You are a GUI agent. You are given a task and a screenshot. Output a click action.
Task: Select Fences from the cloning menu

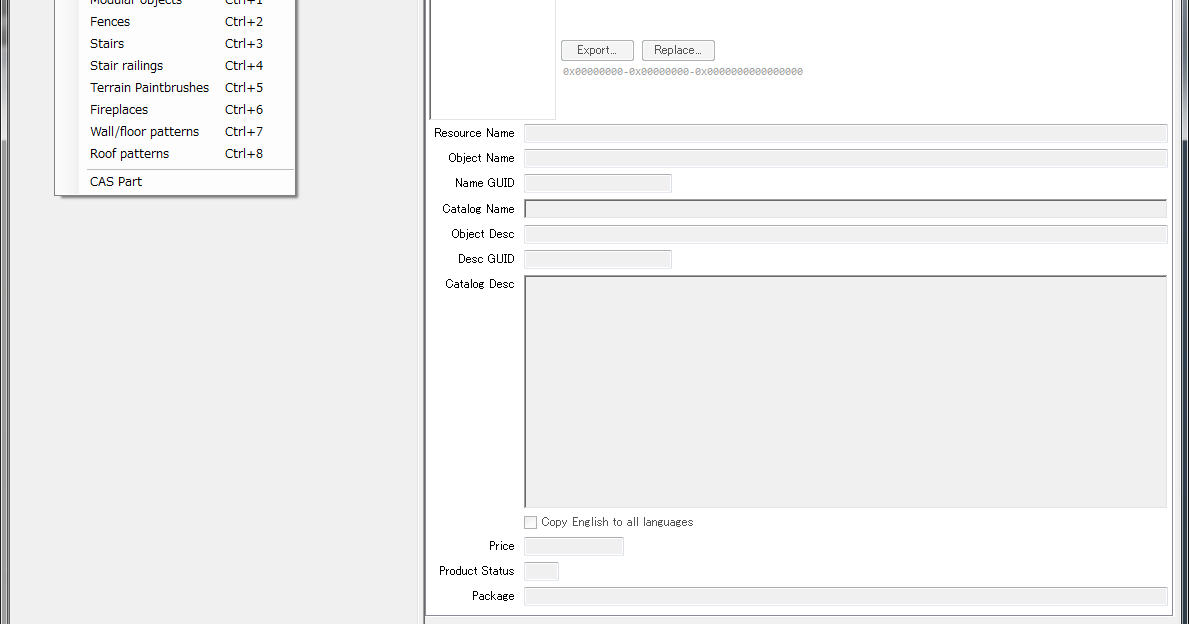109,21
